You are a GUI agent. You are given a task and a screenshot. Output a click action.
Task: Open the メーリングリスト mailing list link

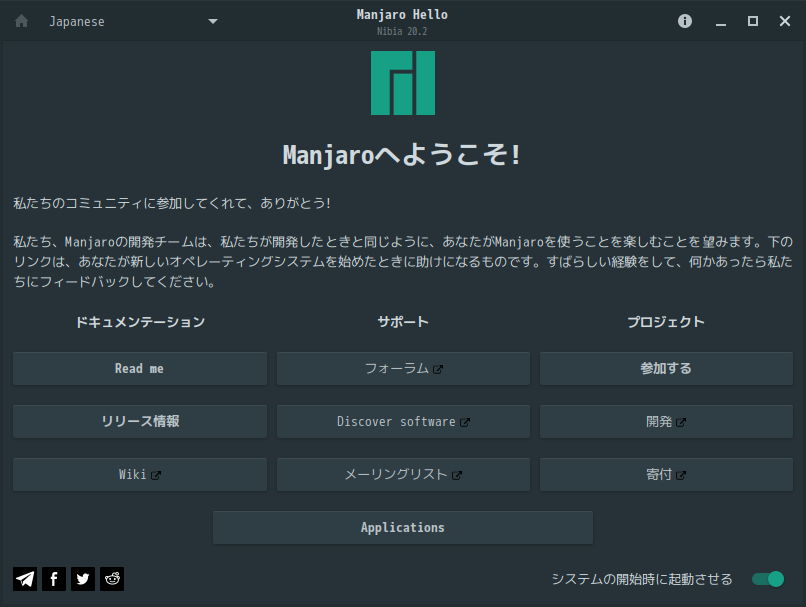(x=403, y=474)
